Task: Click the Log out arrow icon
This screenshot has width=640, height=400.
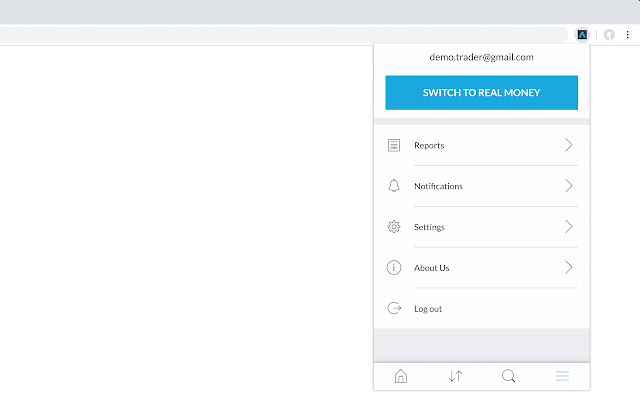Action: point(394,309)
